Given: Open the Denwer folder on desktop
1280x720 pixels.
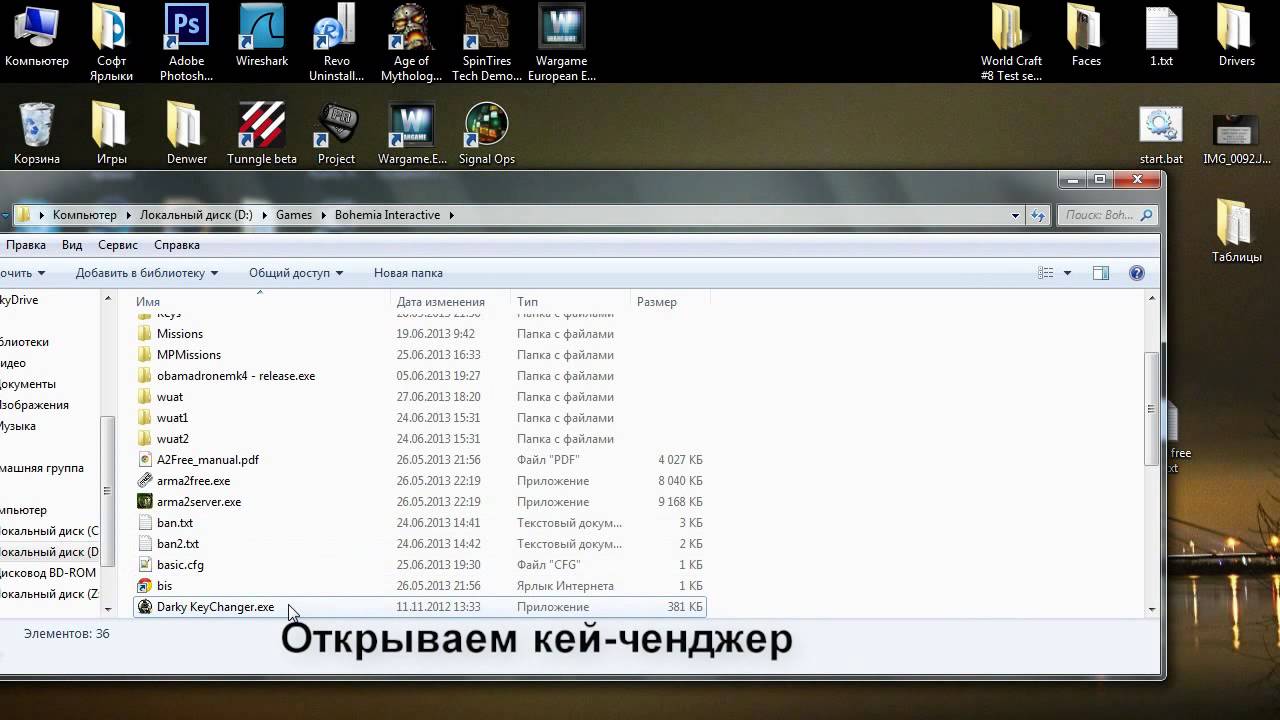Looking at the screenshot, I should [186, 133].
